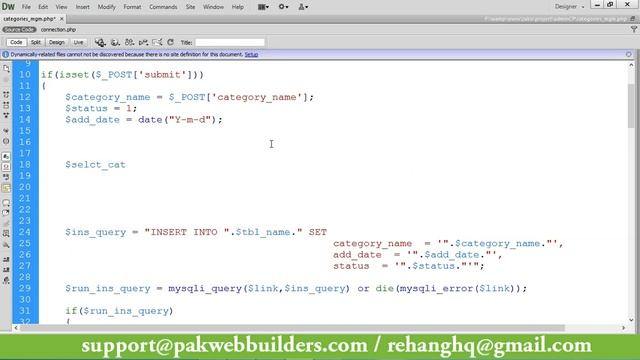Open the workspace Layout dropdown
This screenshot has height=360, width=640.
coord(263,7)
